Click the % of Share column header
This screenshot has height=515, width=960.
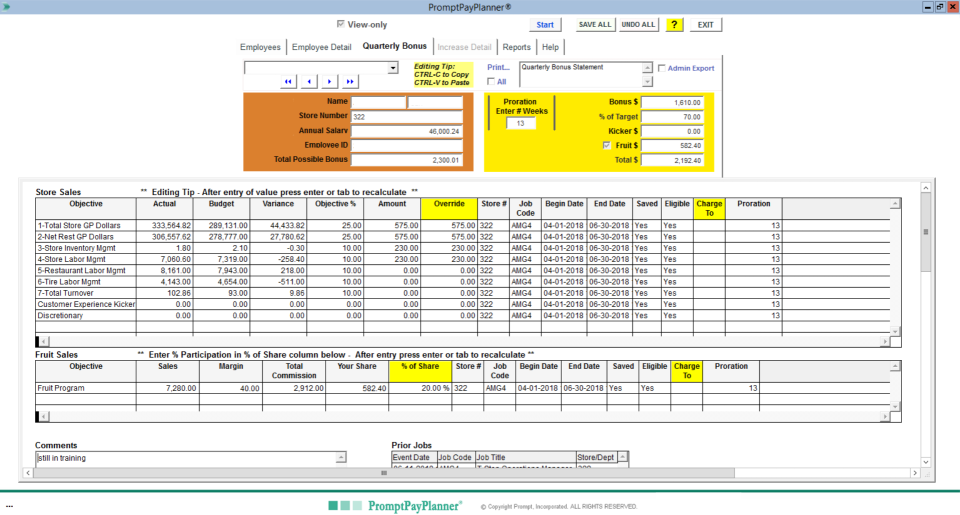tap(420, 371)
